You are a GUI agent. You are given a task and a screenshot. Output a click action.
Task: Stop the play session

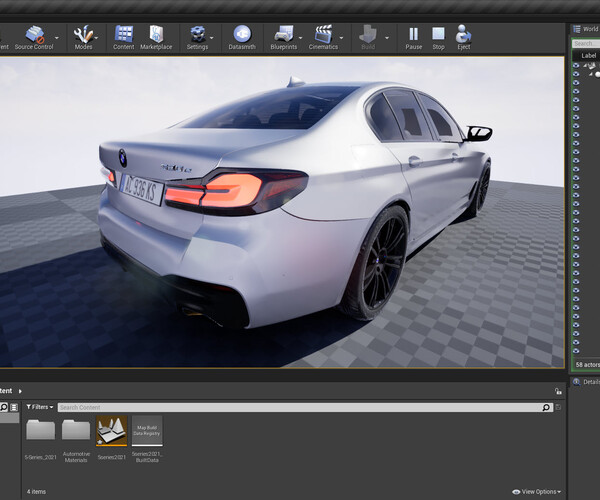tap(439, 37)
